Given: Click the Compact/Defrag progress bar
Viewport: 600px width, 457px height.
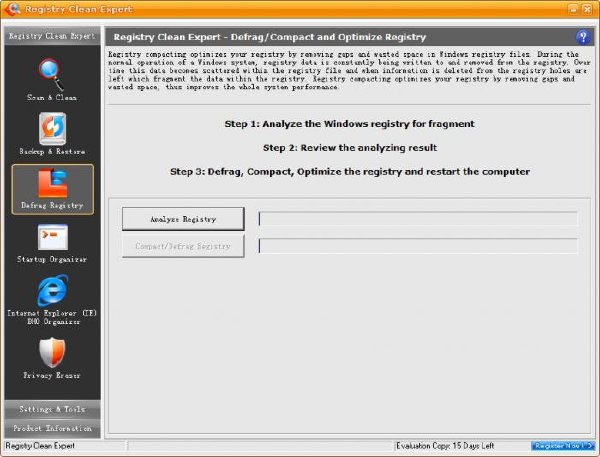Looking at the screenshot, I should [418, 246].
